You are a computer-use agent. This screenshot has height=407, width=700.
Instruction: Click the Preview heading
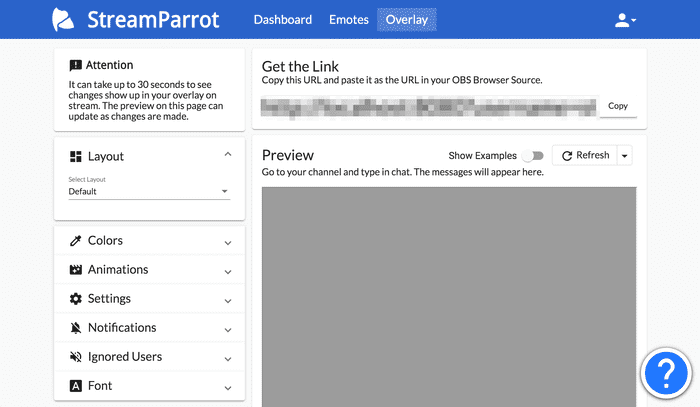288,155
